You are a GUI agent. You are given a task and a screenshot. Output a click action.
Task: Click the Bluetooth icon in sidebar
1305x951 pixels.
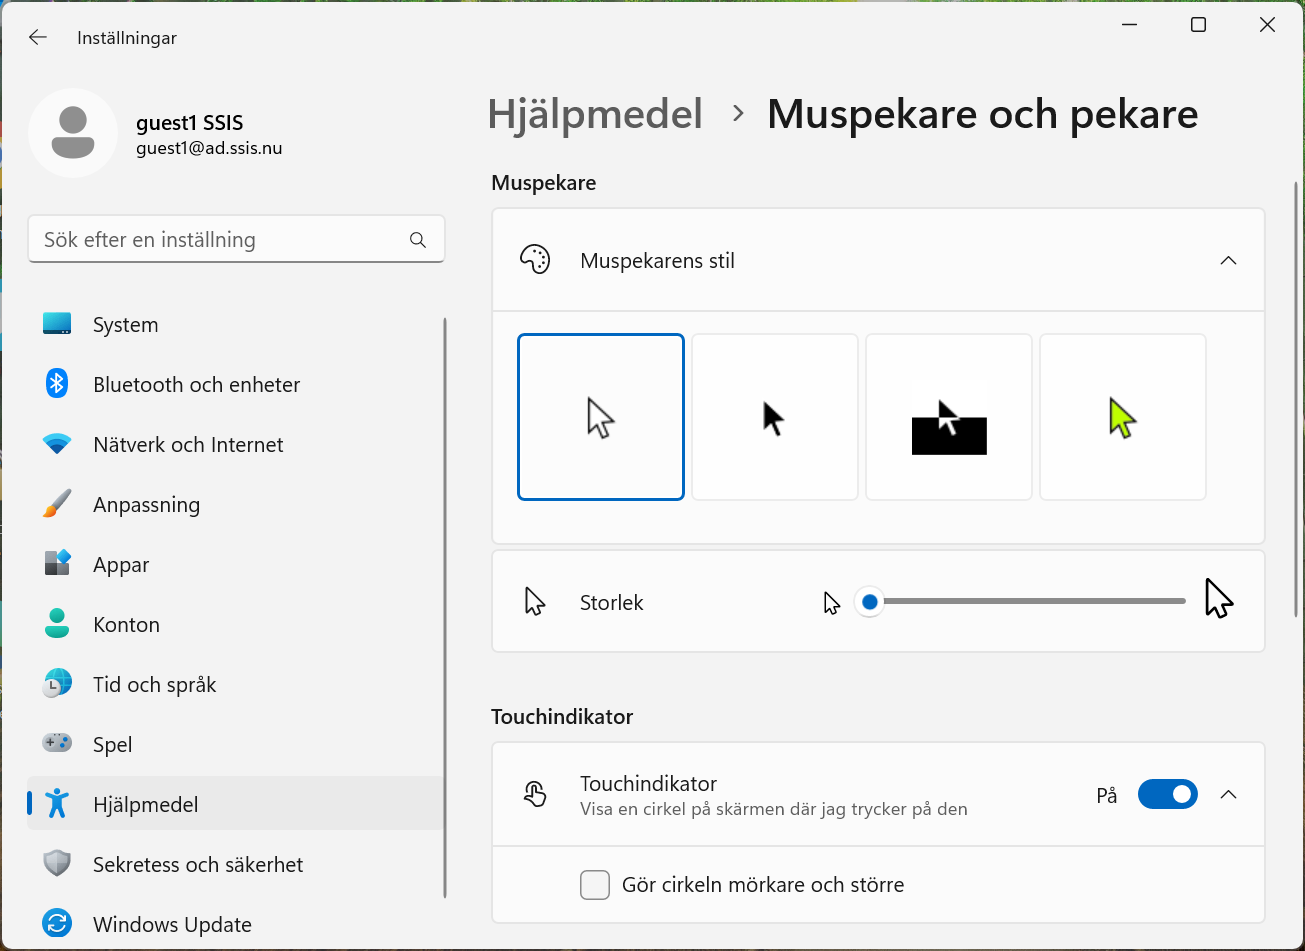coord(57,384)
